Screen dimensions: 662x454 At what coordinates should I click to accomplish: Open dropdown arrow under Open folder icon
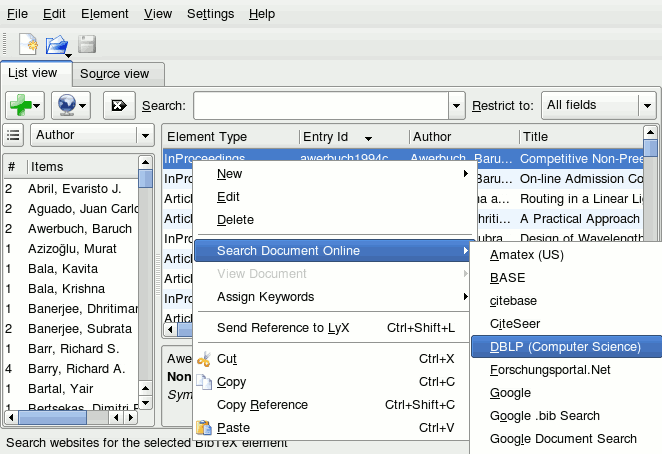click(x=68, y=55)
